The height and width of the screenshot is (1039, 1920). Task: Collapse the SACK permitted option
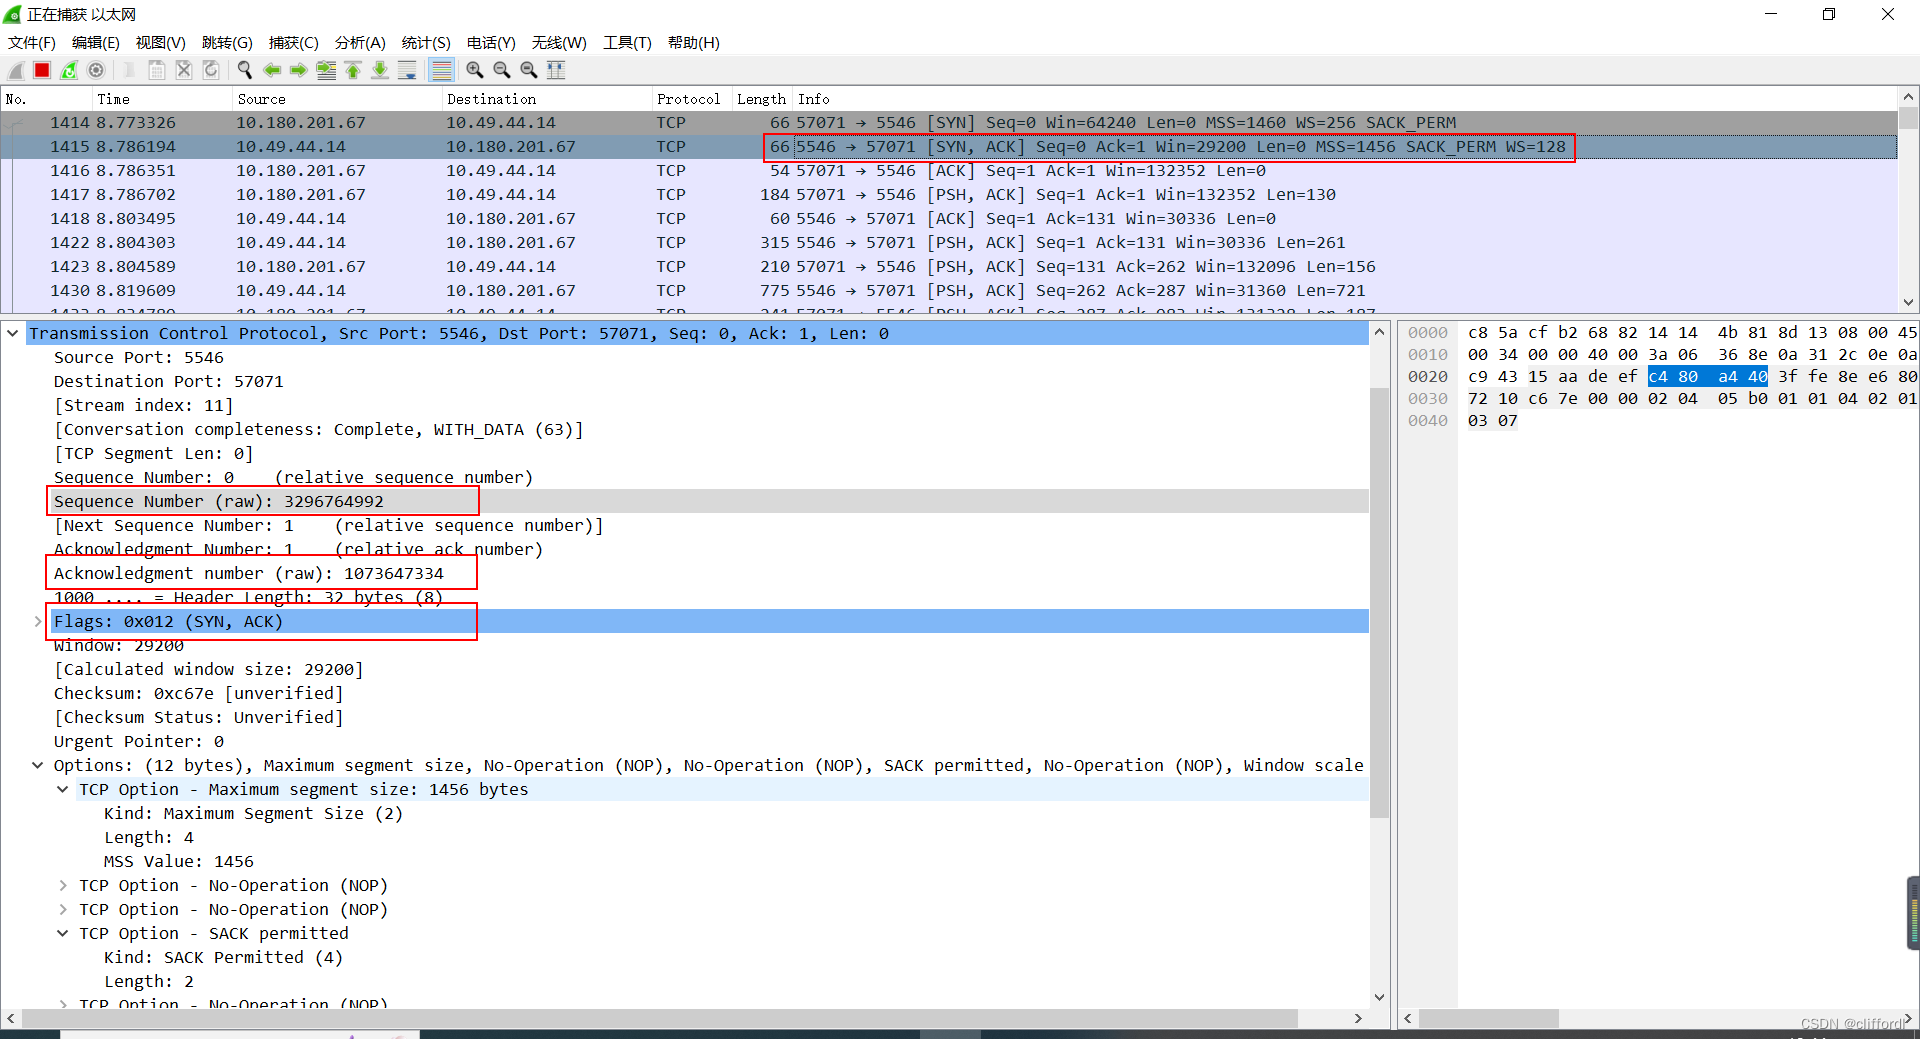(63, 933)
